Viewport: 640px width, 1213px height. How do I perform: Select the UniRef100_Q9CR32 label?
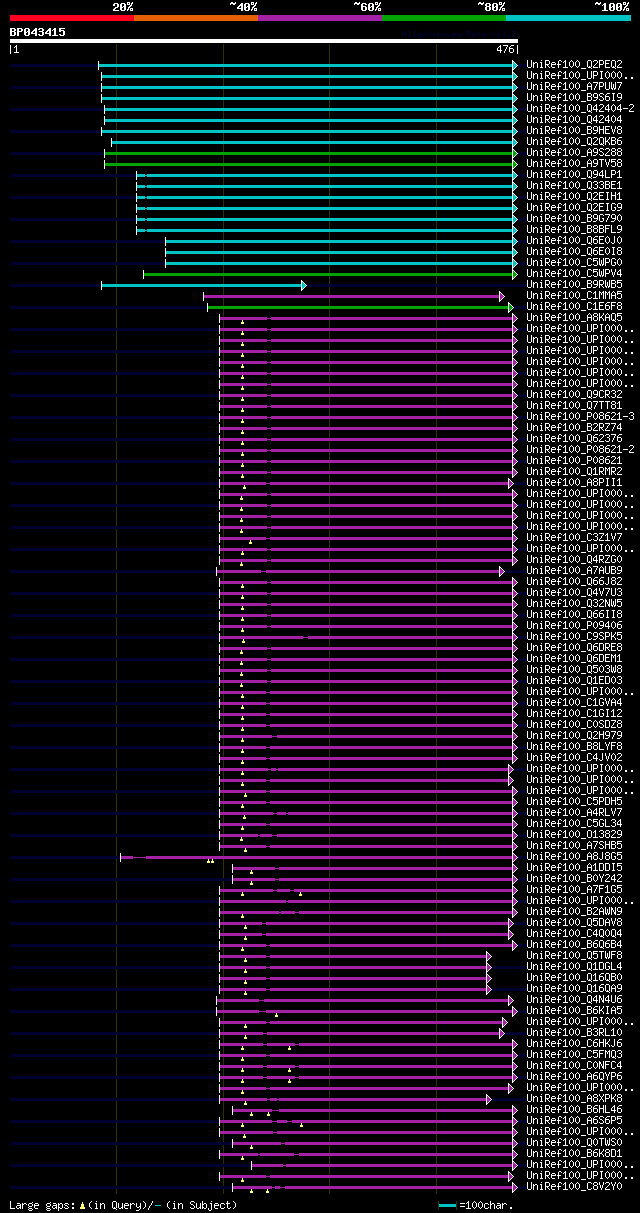574,394
